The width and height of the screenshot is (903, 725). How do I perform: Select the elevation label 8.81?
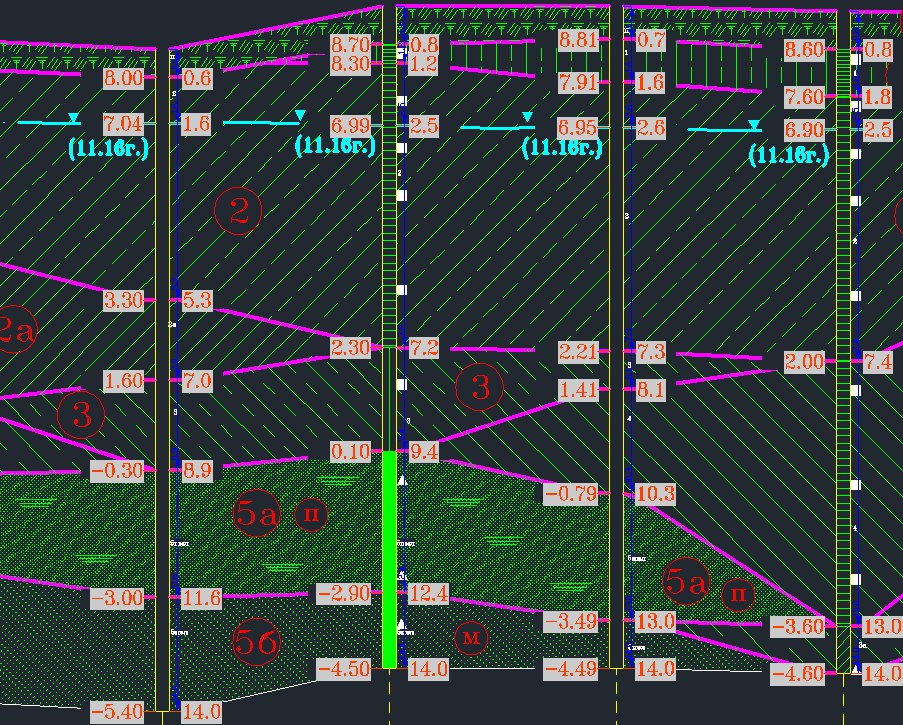[578, 41]
